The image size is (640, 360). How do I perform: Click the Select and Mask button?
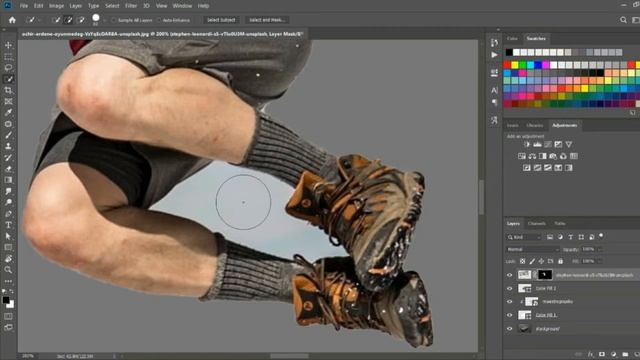pyautogui.click(x=267, y=20)
